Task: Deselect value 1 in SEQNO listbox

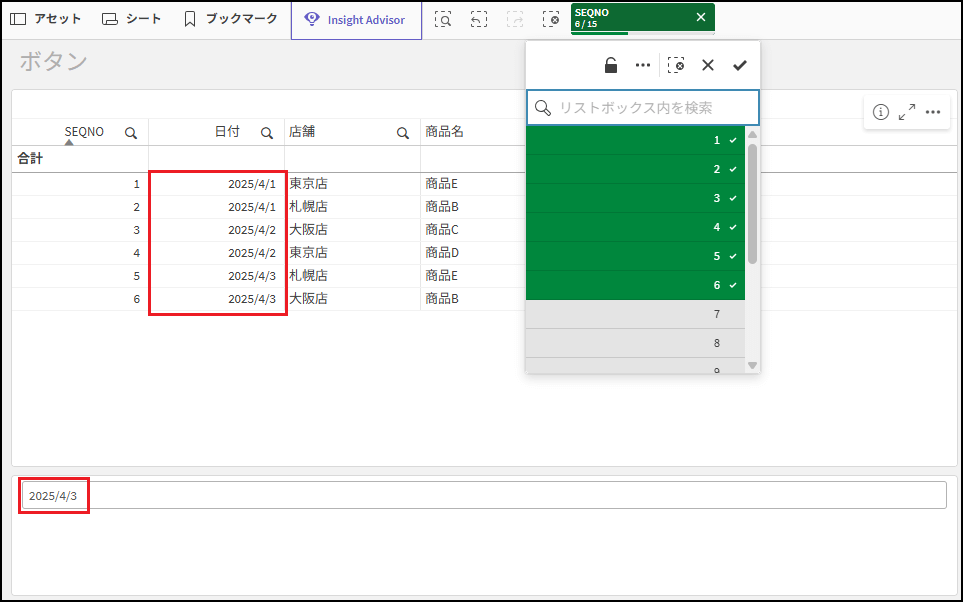Action: tap(635, 140)
